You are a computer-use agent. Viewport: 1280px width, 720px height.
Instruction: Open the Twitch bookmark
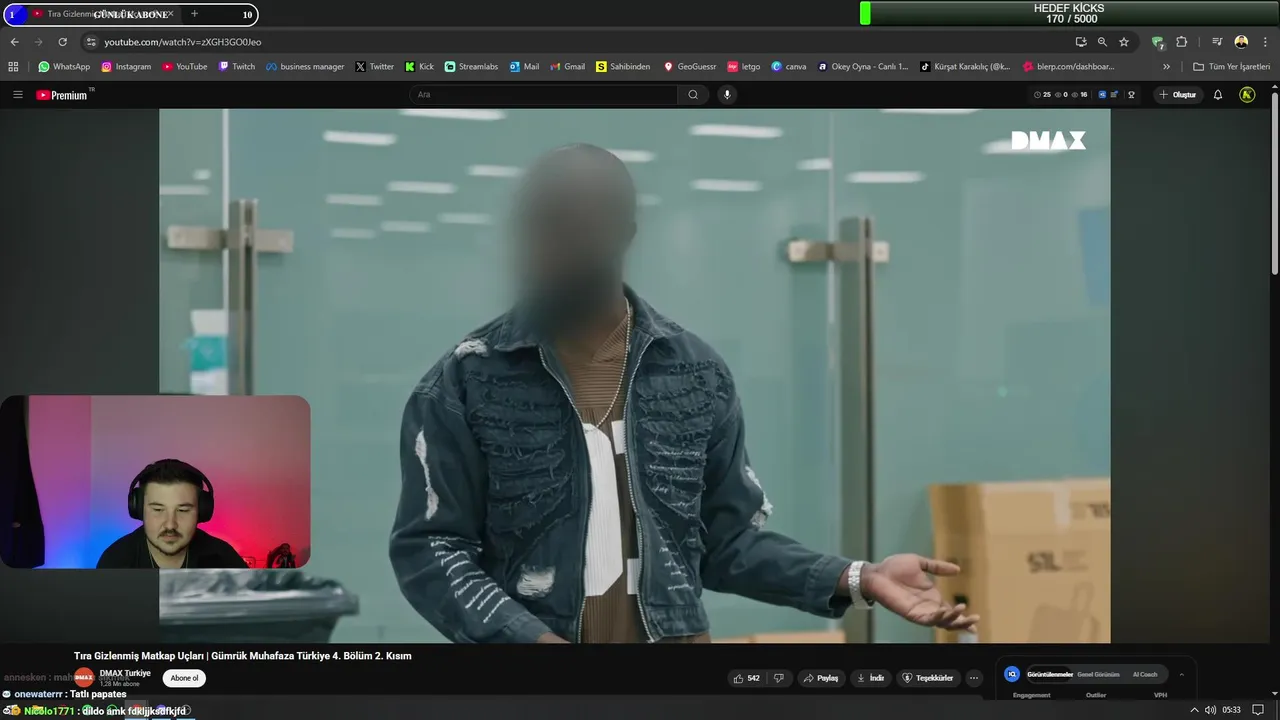click(x=237, y=67)
